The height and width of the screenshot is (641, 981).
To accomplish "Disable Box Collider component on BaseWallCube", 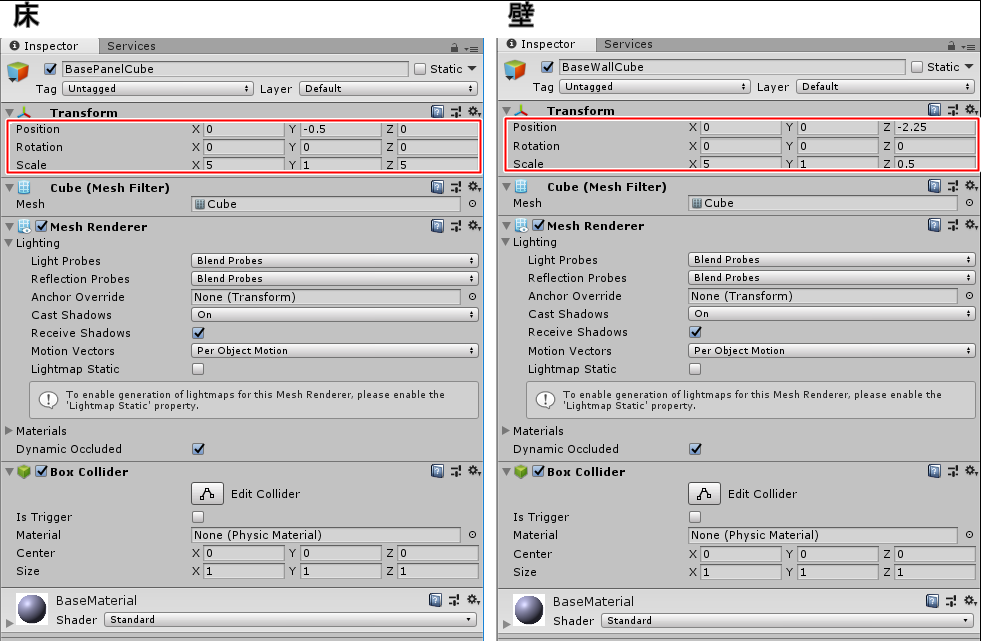I will point(539,471).
